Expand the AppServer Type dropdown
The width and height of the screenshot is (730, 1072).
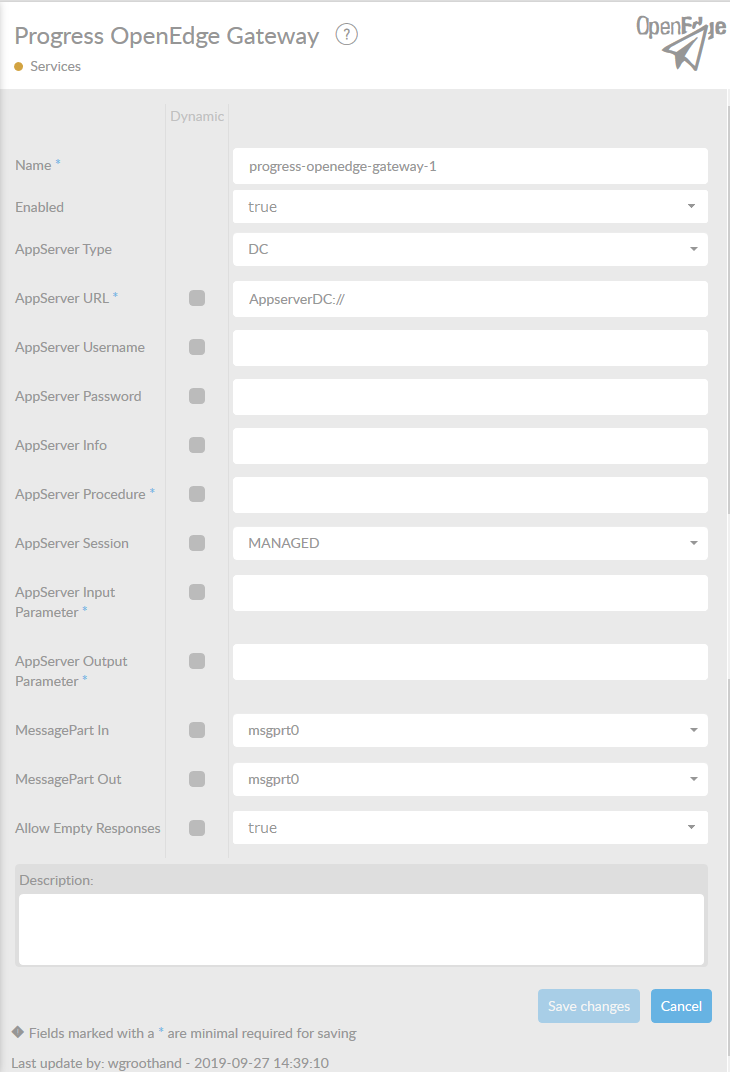(470, 249)
